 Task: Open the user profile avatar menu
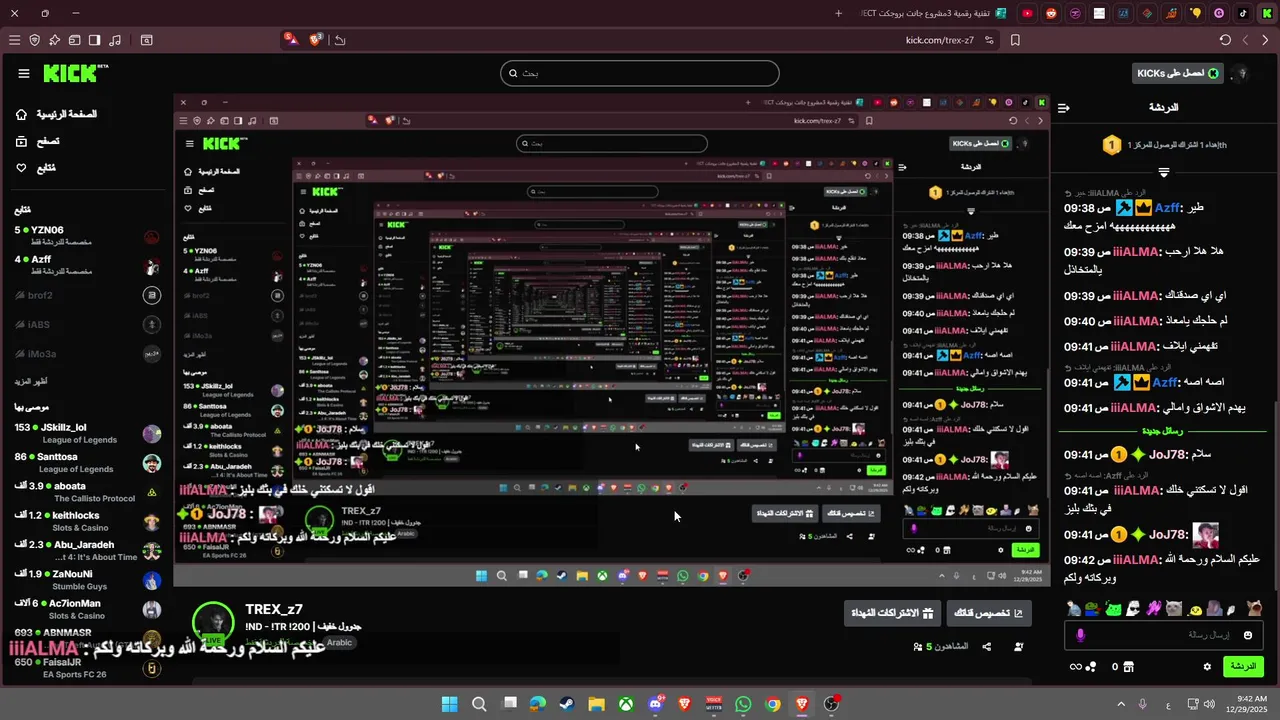coord(1242,73)
